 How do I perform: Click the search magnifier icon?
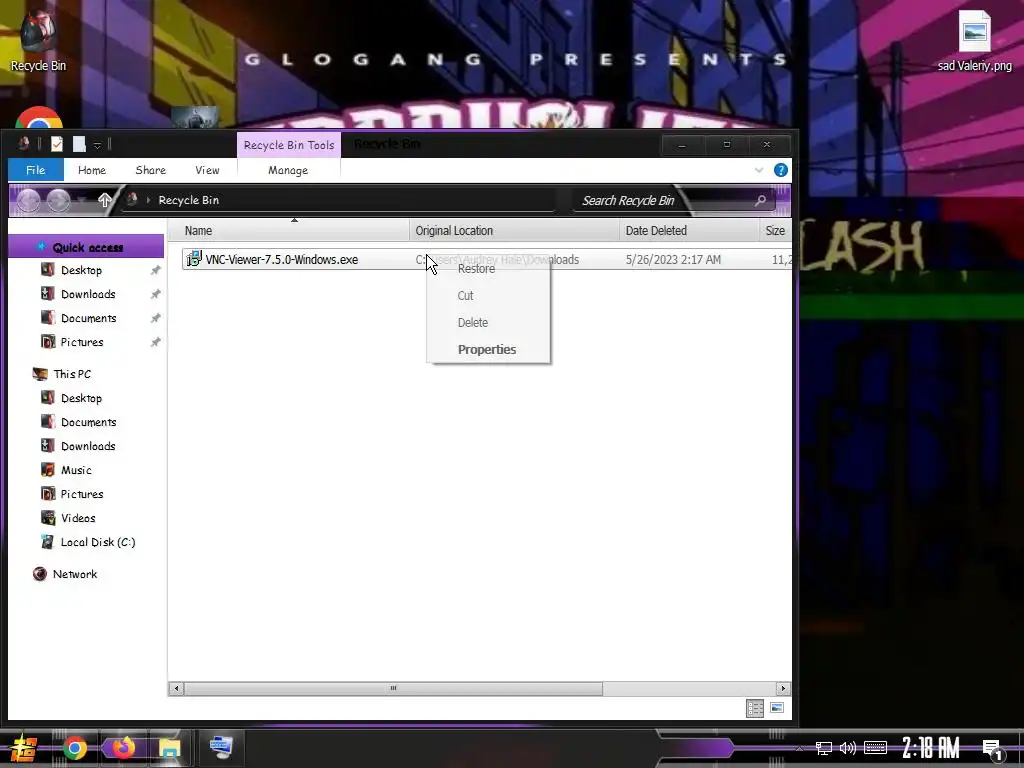coord(760,200)
